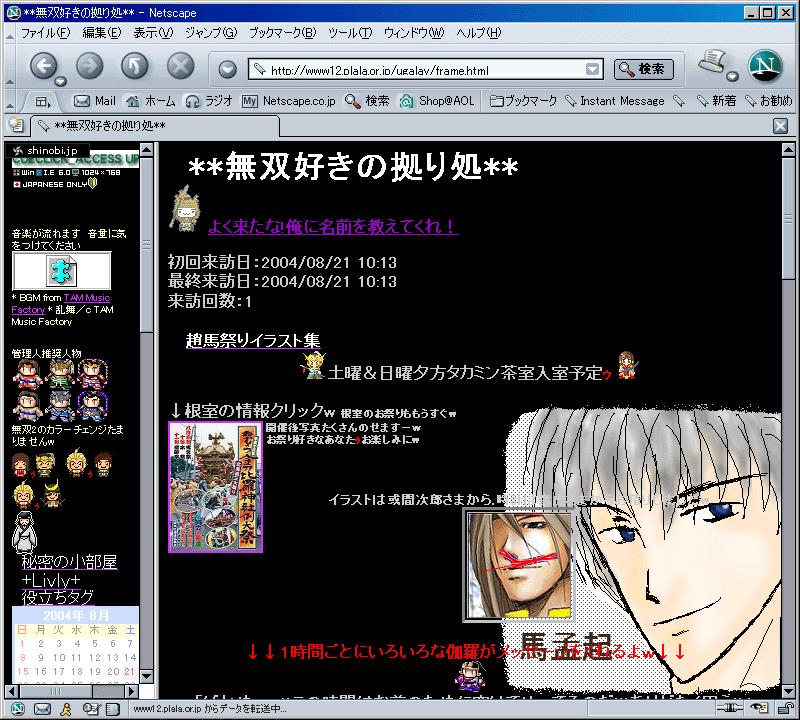Expand the ブックマーク folder on the personal toolbar
Image resolution: width=800 pixels, height=720 pixels.
[x=523, y=101]
